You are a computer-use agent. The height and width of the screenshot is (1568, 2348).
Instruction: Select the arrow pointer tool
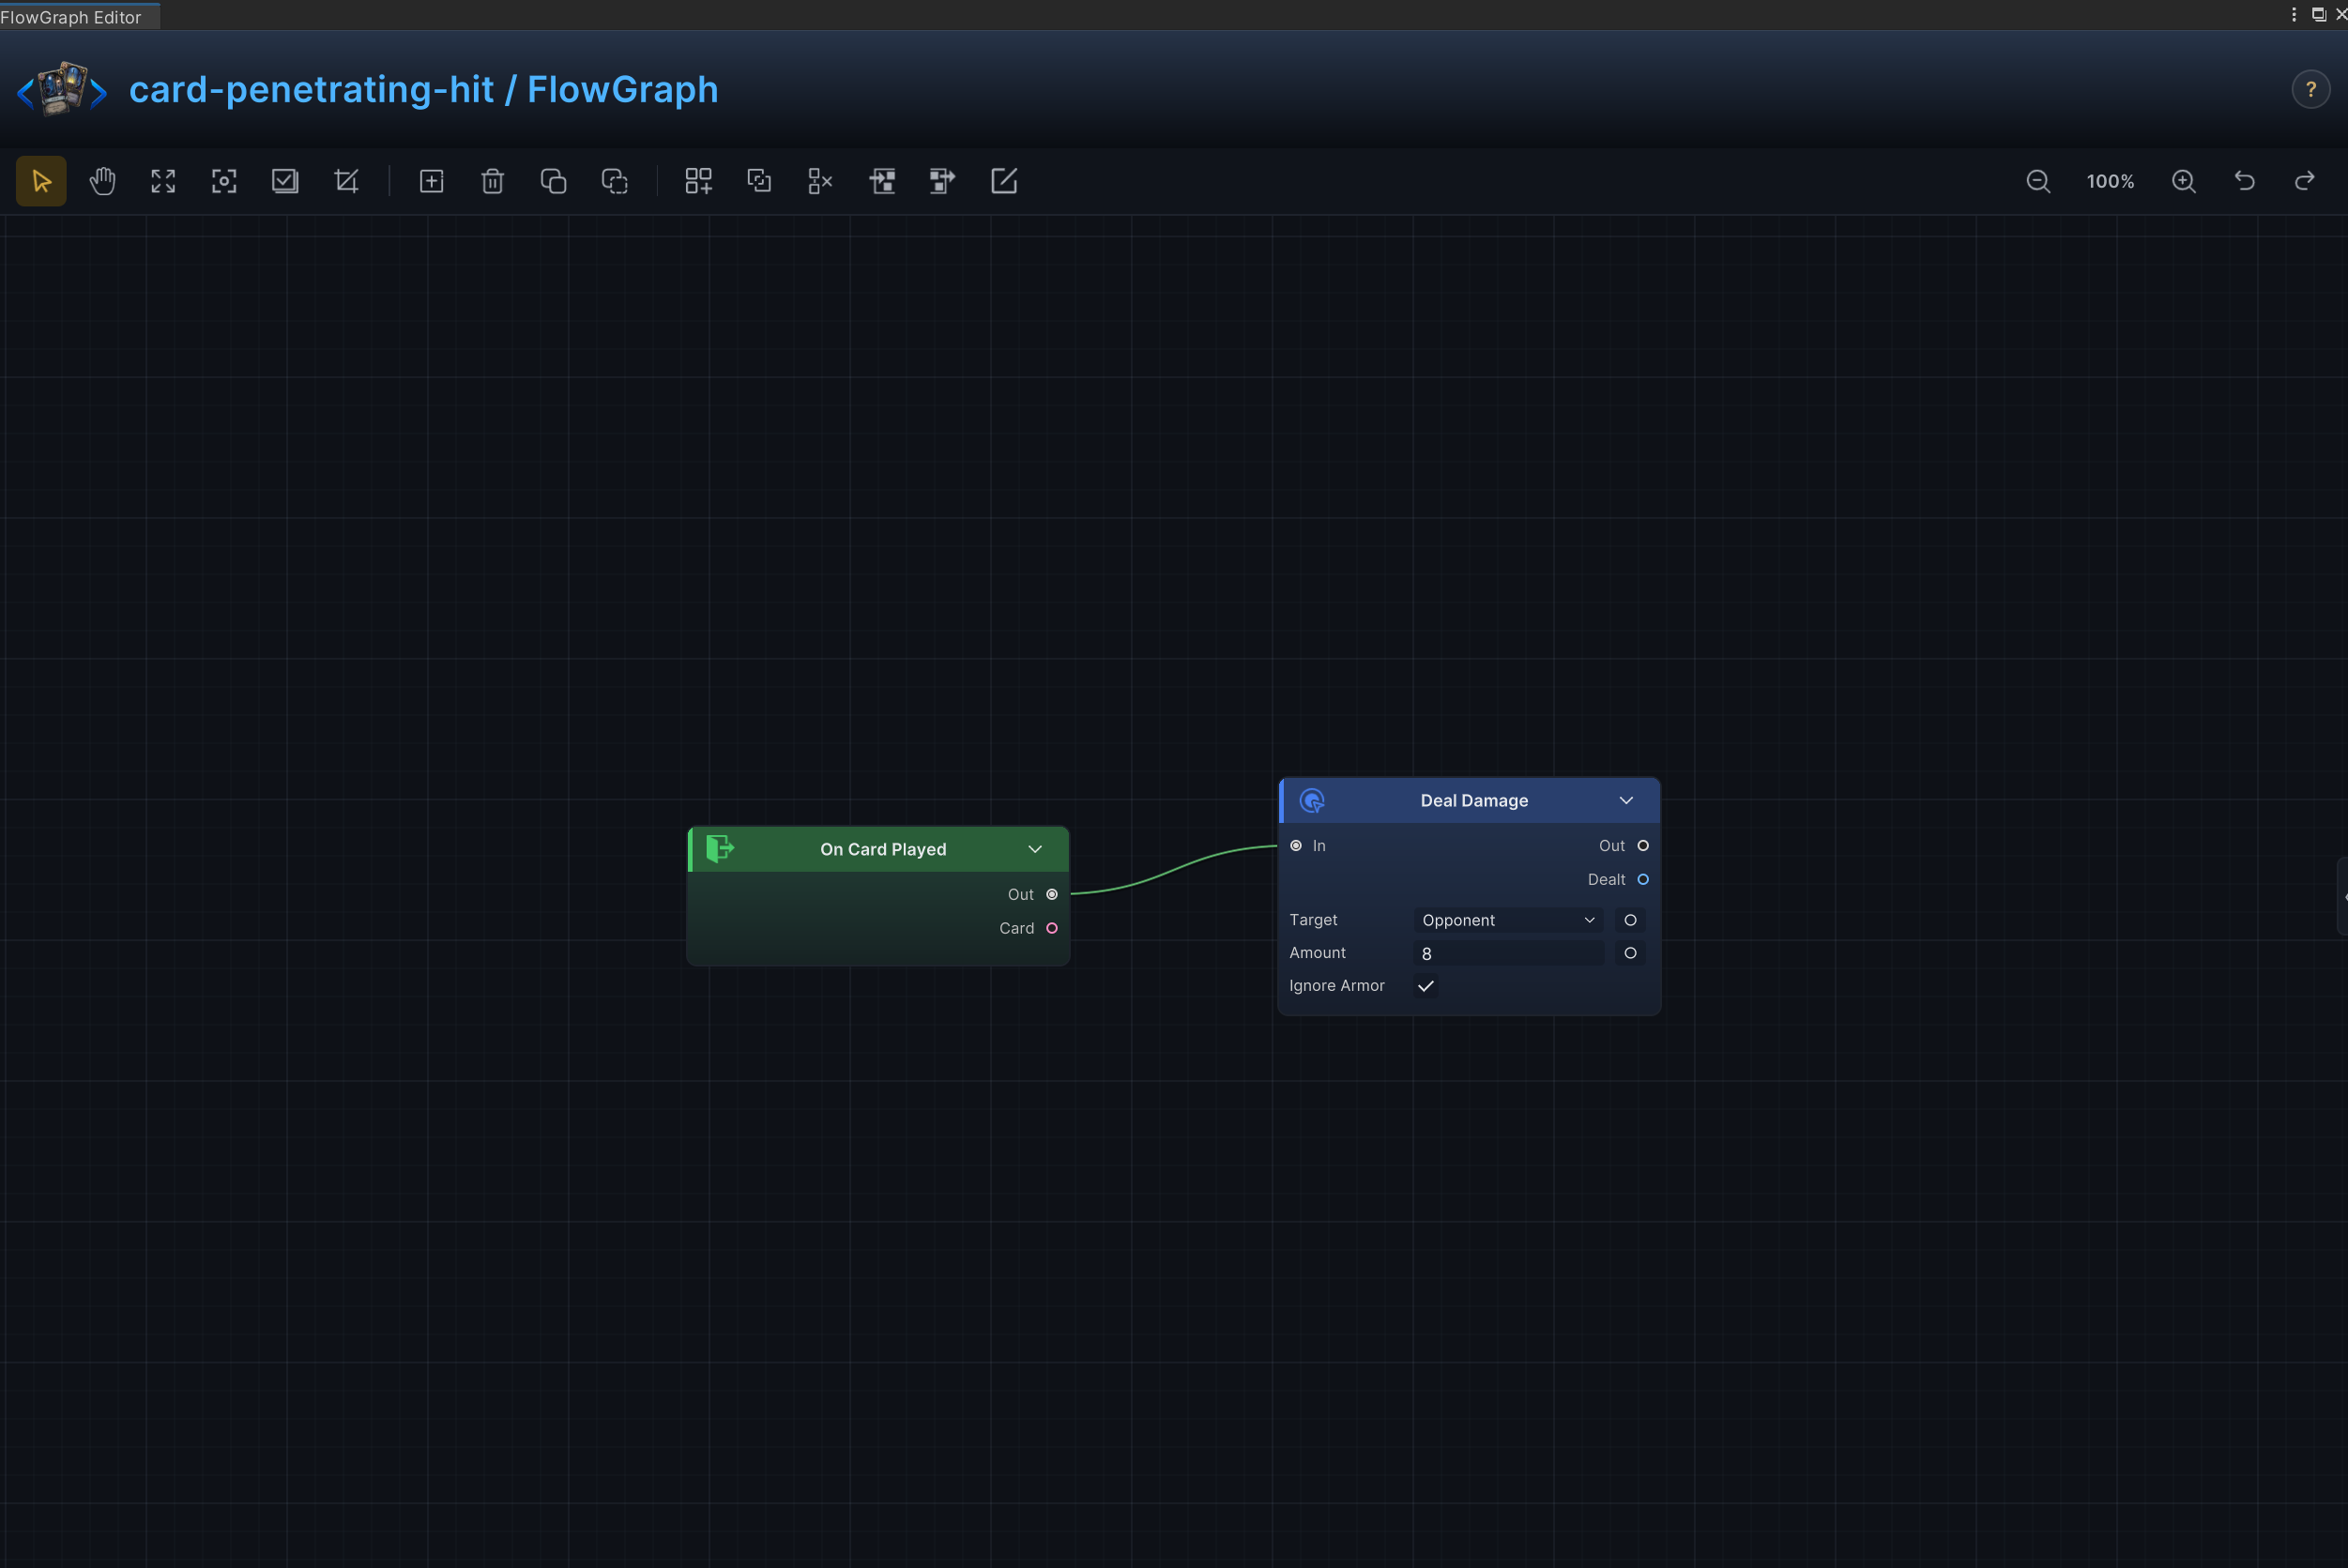coord(41,181)
